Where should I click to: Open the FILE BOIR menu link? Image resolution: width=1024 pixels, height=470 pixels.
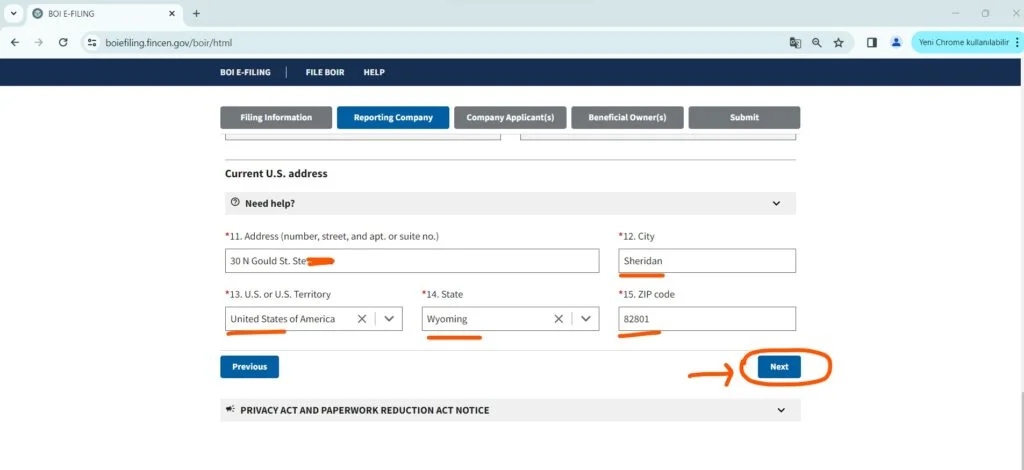325,72
